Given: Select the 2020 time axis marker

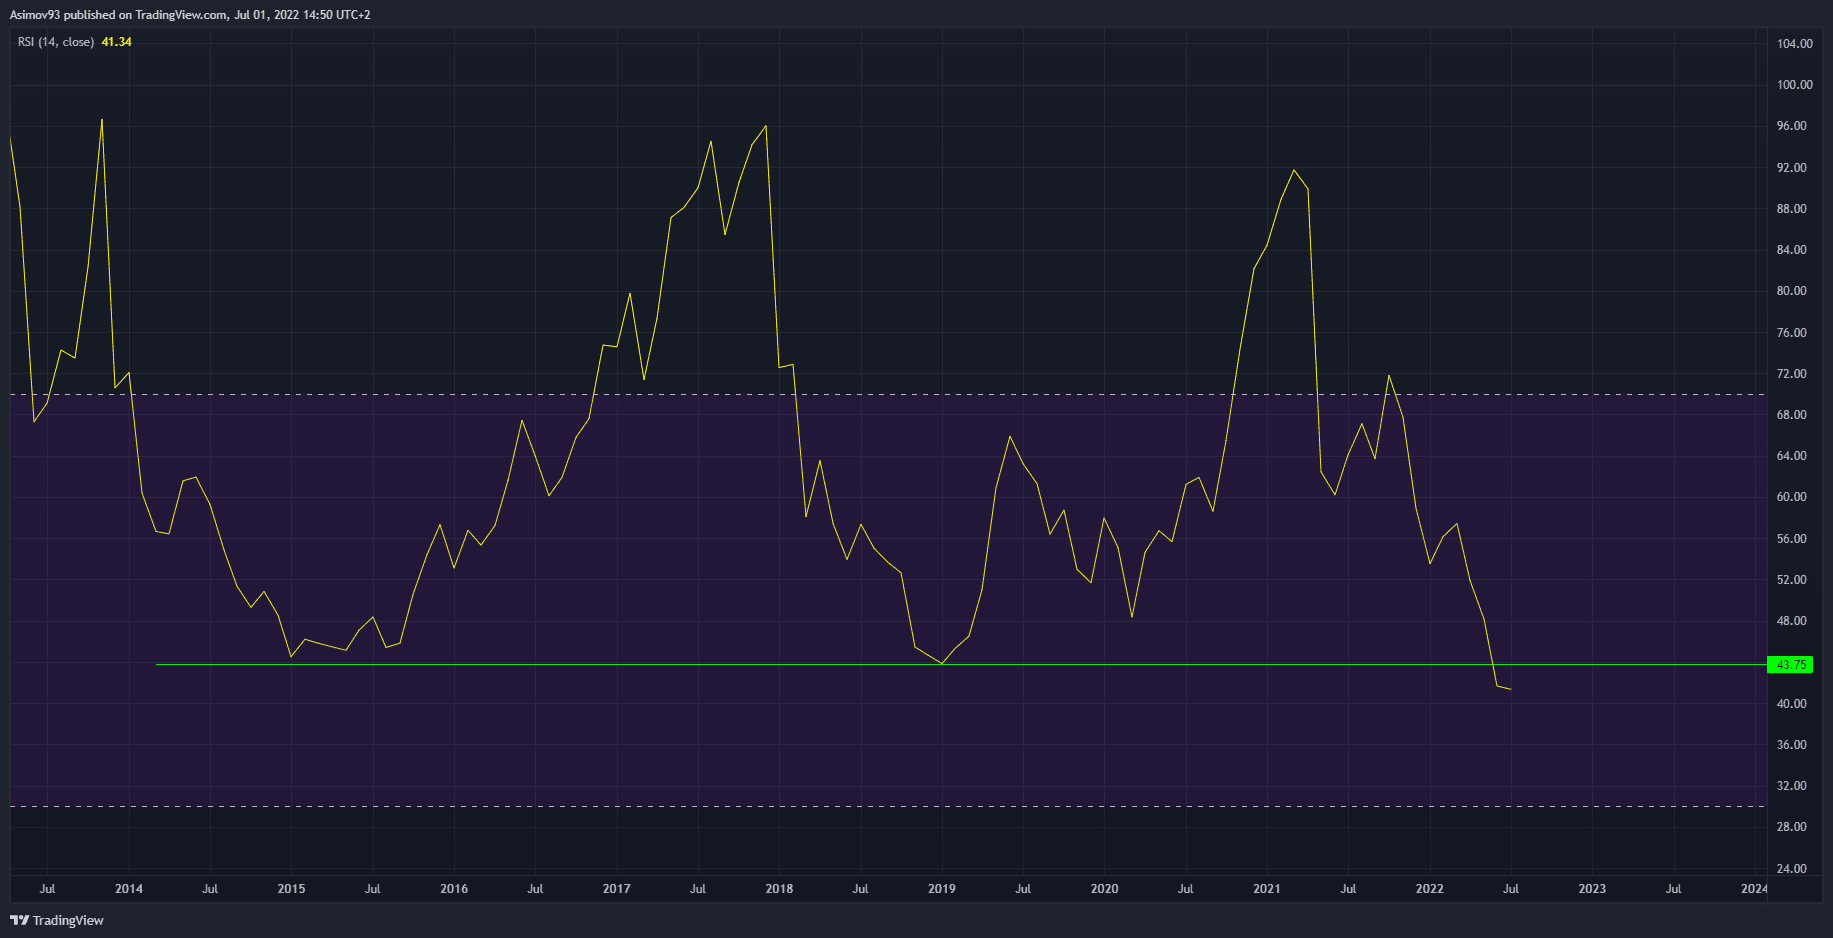Looking at the screenshot, I should point(1104,889).
